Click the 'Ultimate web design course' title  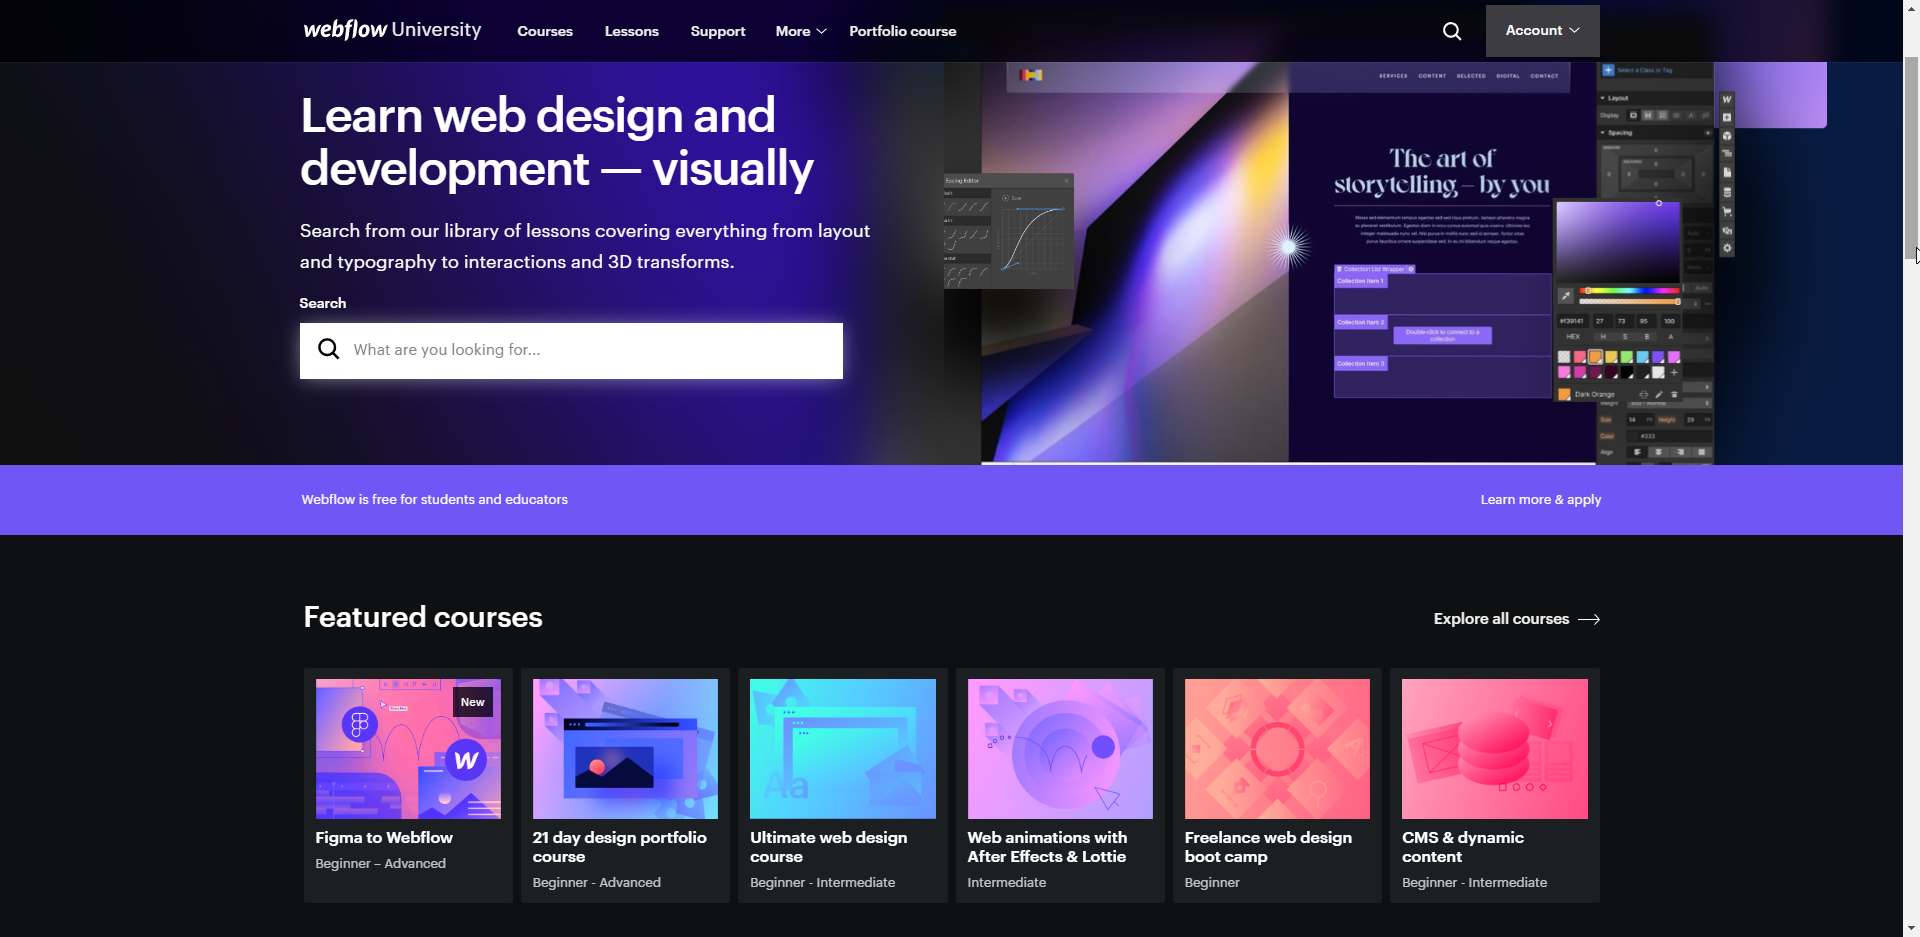[x=829, y=847]
